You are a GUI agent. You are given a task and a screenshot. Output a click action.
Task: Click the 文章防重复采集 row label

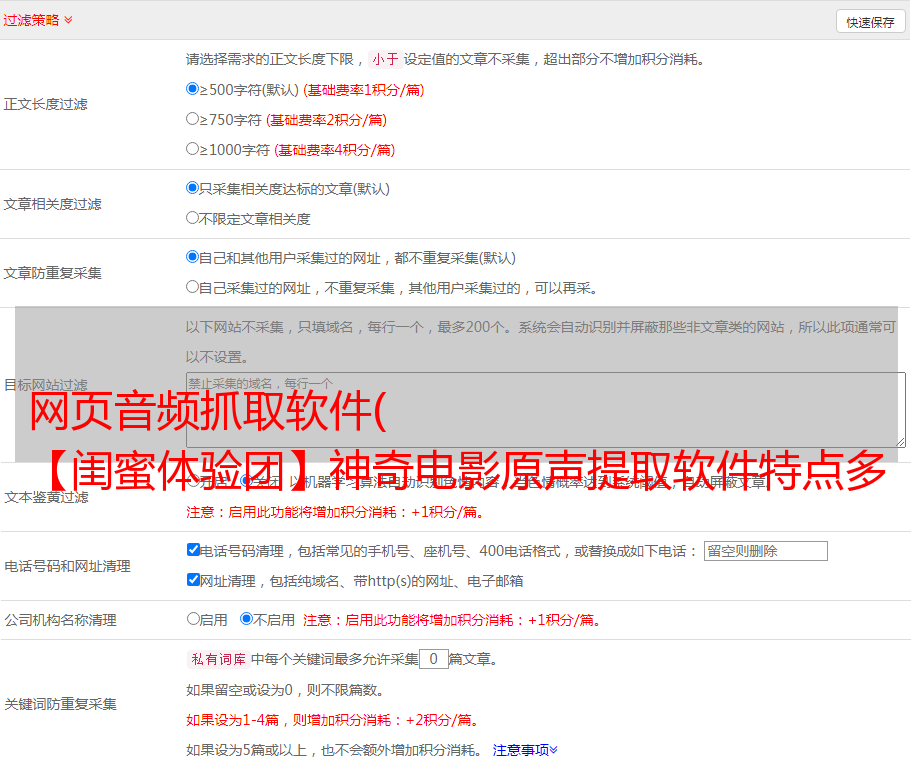tap(52, 273)
